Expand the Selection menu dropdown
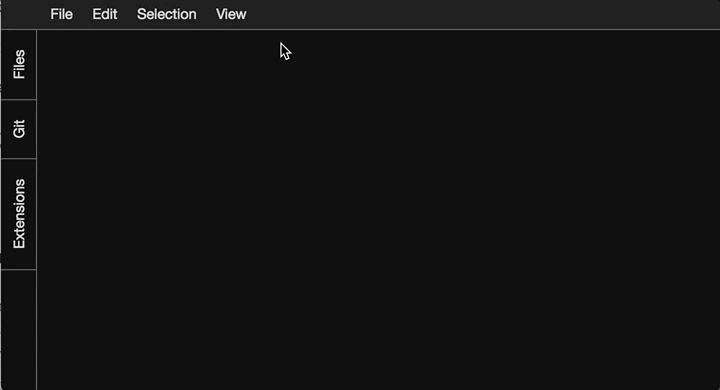Image resolution: width=720 pixels, height=390 pixels. 167,14
